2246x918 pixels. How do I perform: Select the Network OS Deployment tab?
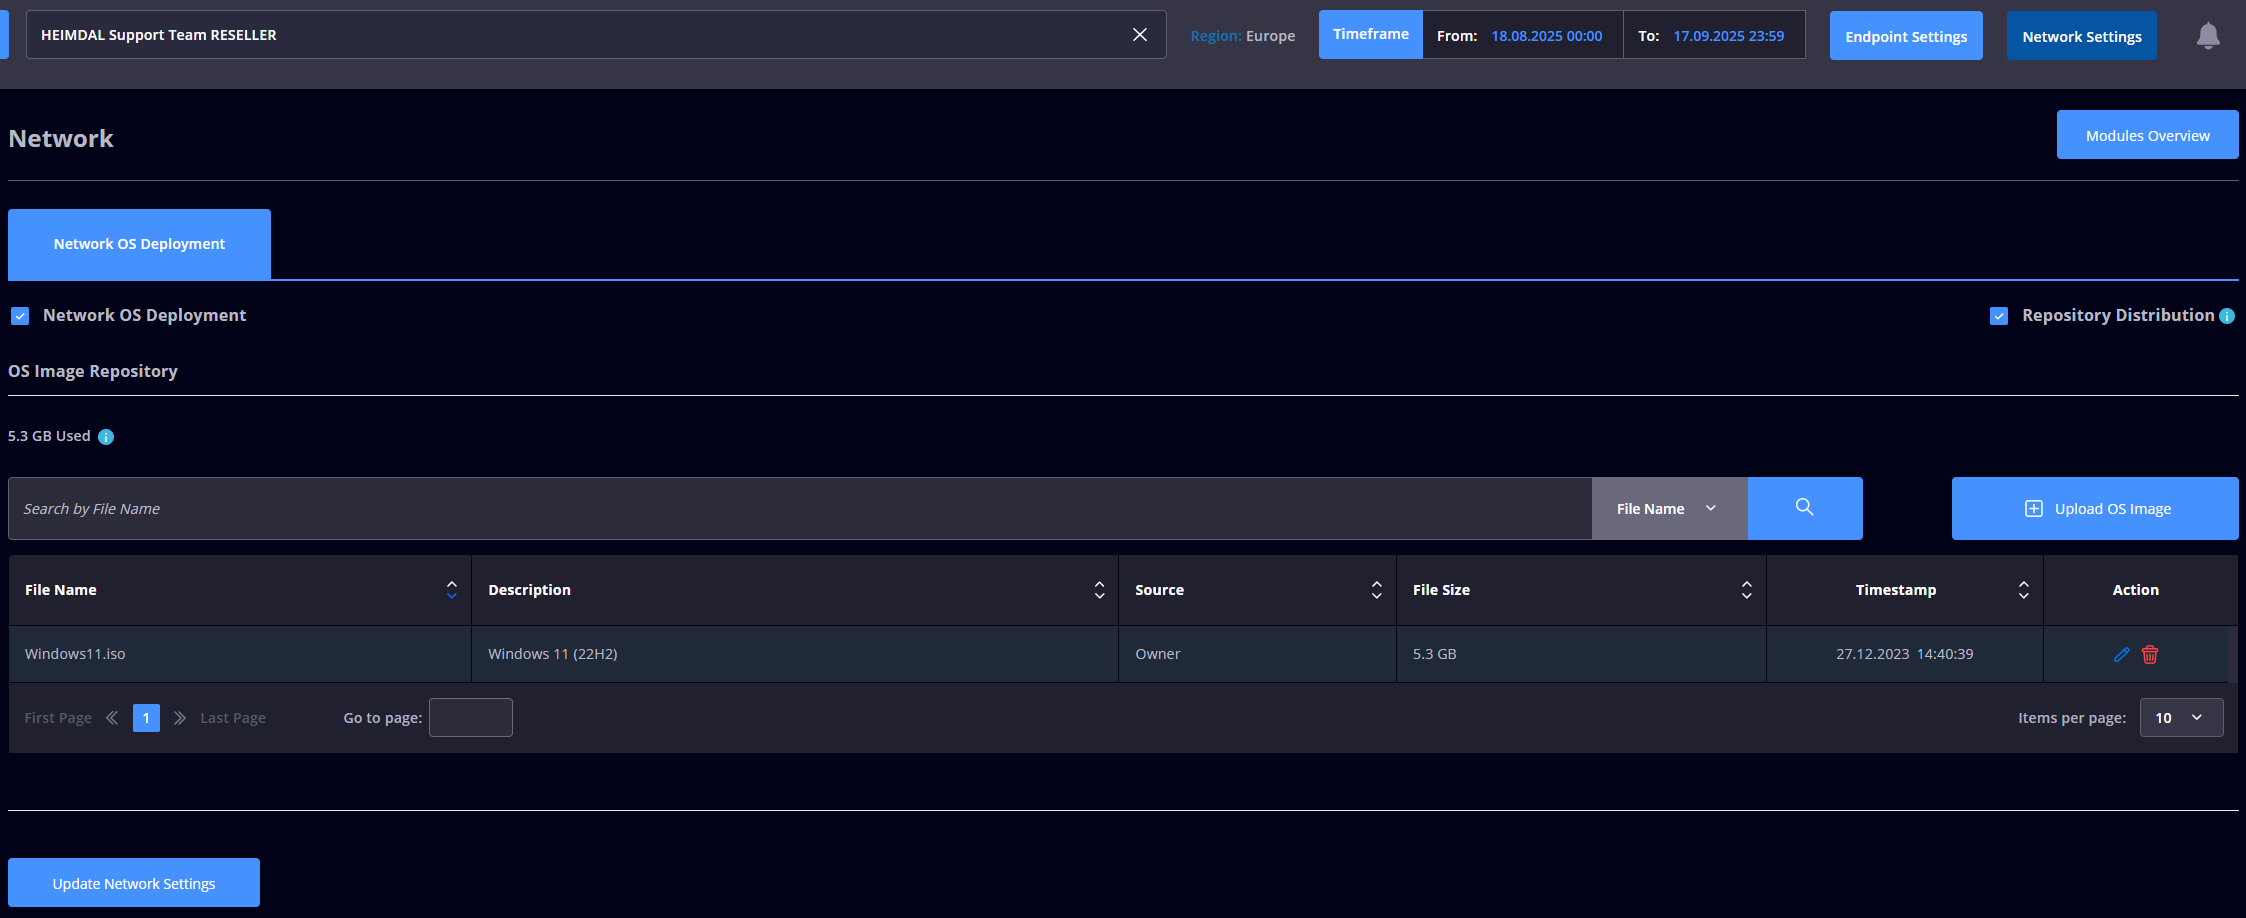(139, 244)
